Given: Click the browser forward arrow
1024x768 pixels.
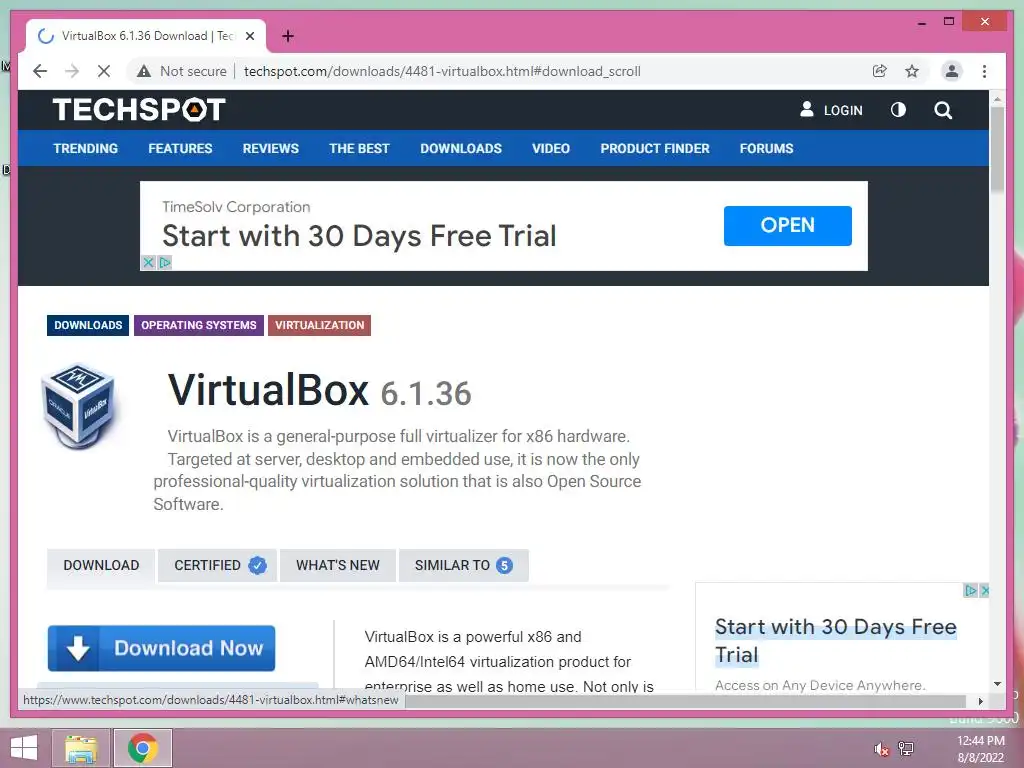Looking at the screenshot, I should (72, 71).
